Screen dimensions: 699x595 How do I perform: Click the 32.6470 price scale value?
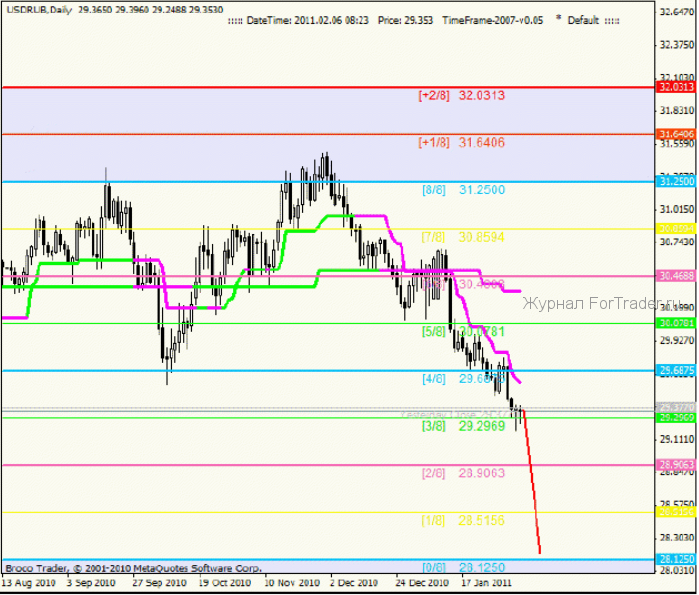click(x=677, y=12)
